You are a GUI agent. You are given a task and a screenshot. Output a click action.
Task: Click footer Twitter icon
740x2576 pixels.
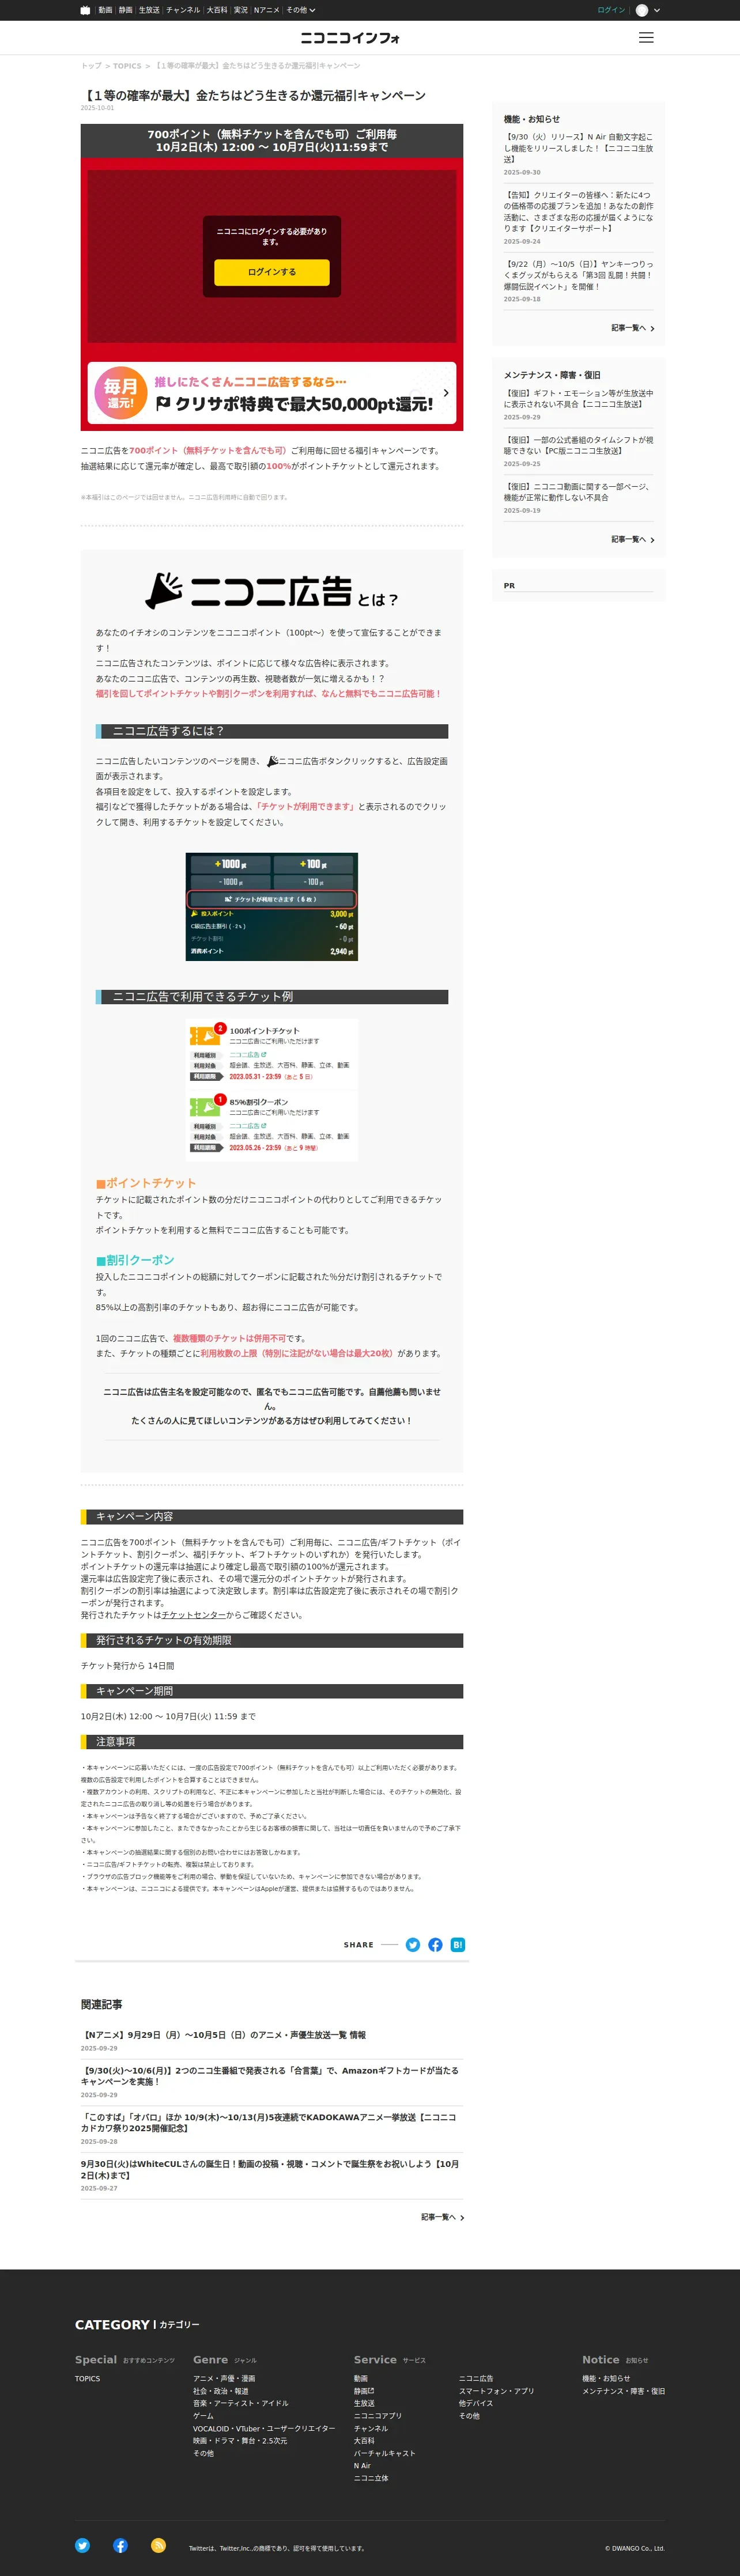click(82, 2546)
